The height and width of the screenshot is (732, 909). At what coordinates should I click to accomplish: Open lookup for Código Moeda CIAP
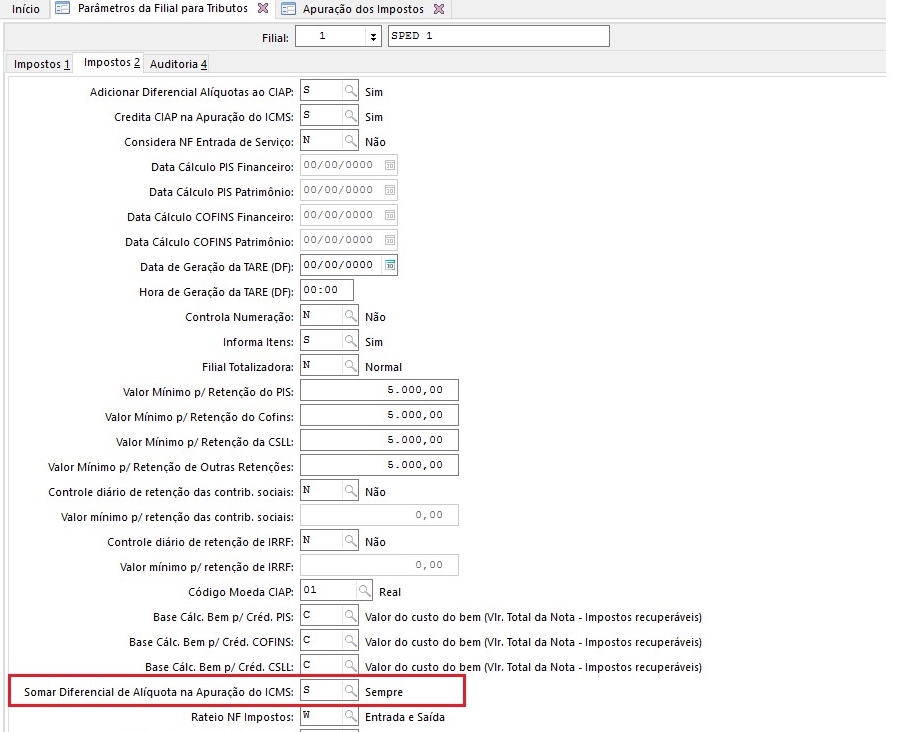coord(364,591)
